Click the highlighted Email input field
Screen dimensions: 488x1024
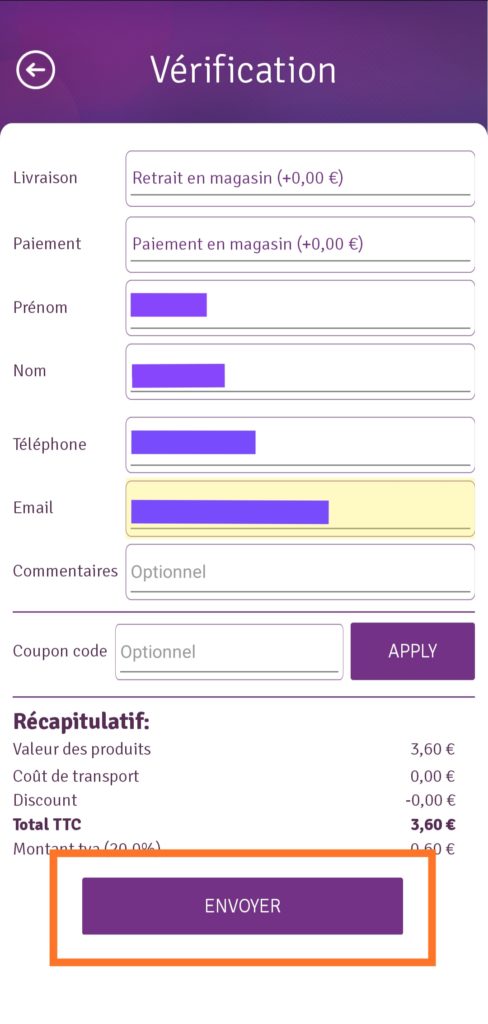click(x=301, y=509)
